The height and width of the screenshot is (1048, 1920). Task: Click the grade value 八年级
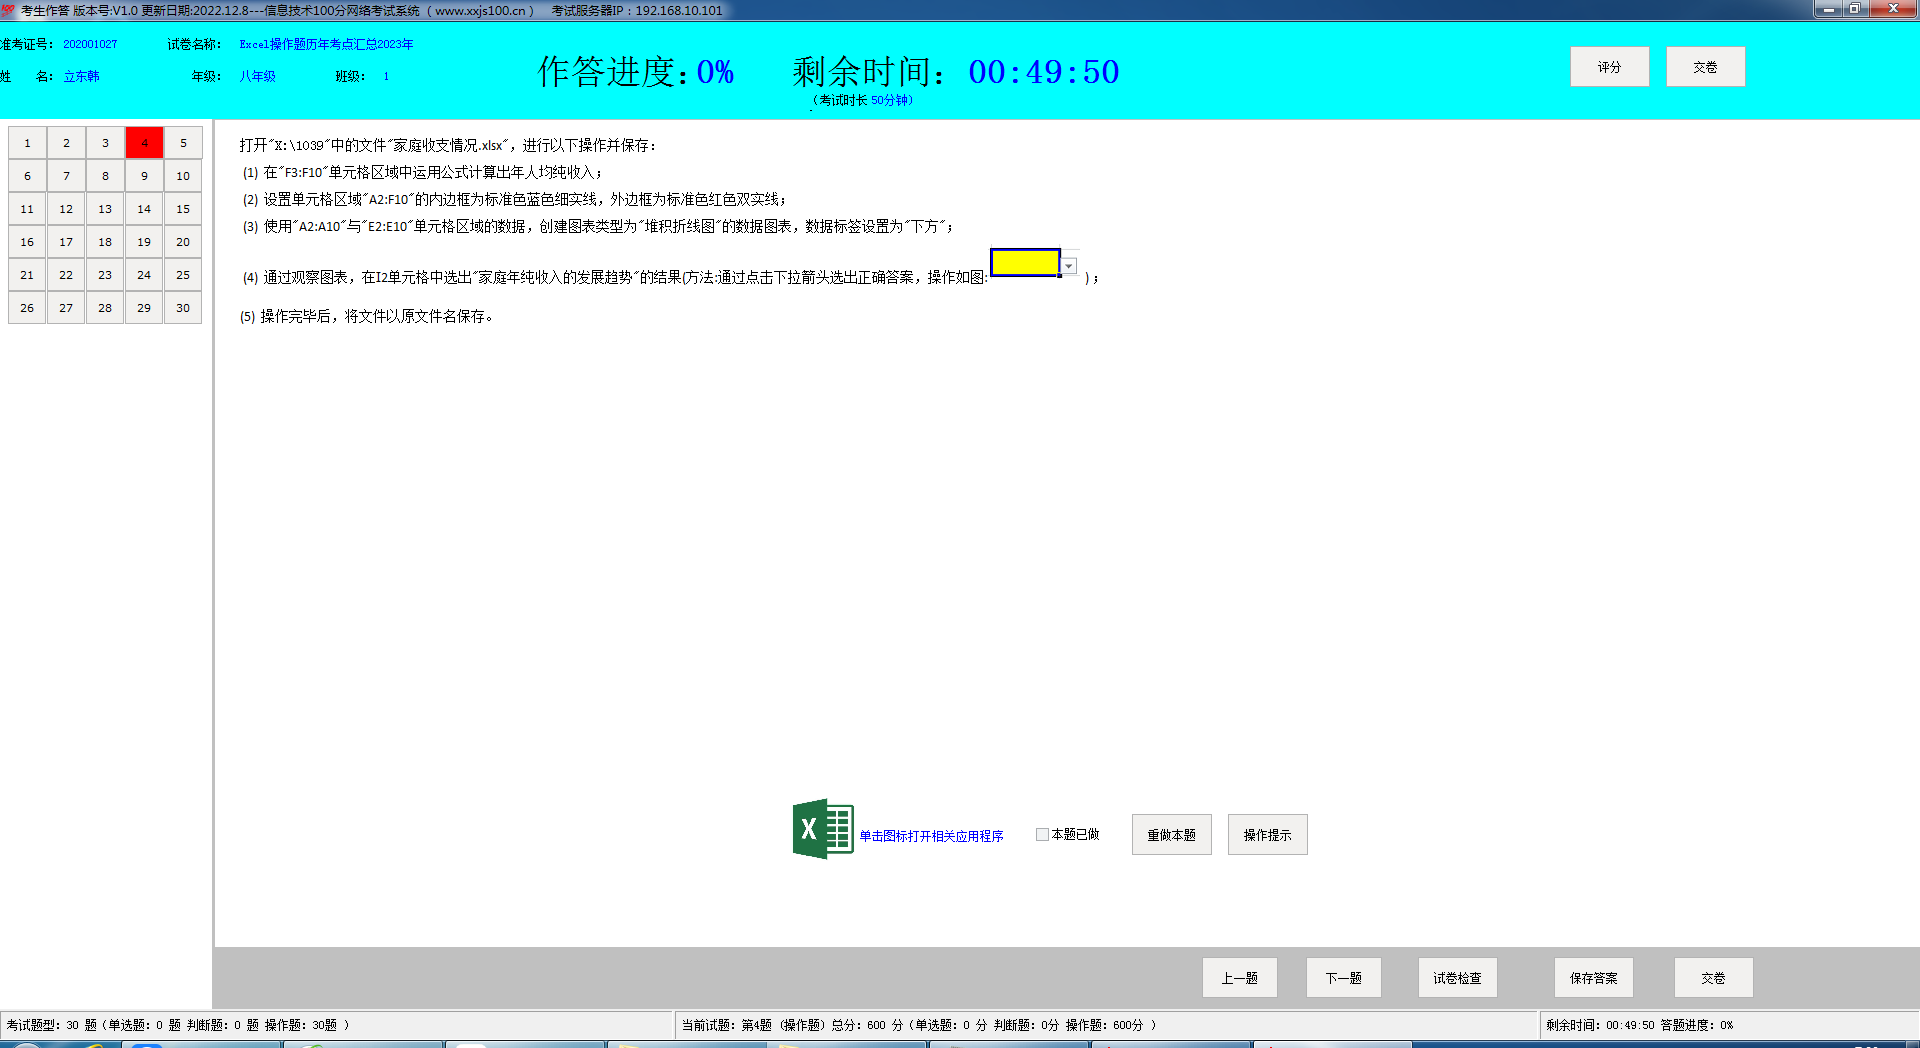click(x=257, y=76)
